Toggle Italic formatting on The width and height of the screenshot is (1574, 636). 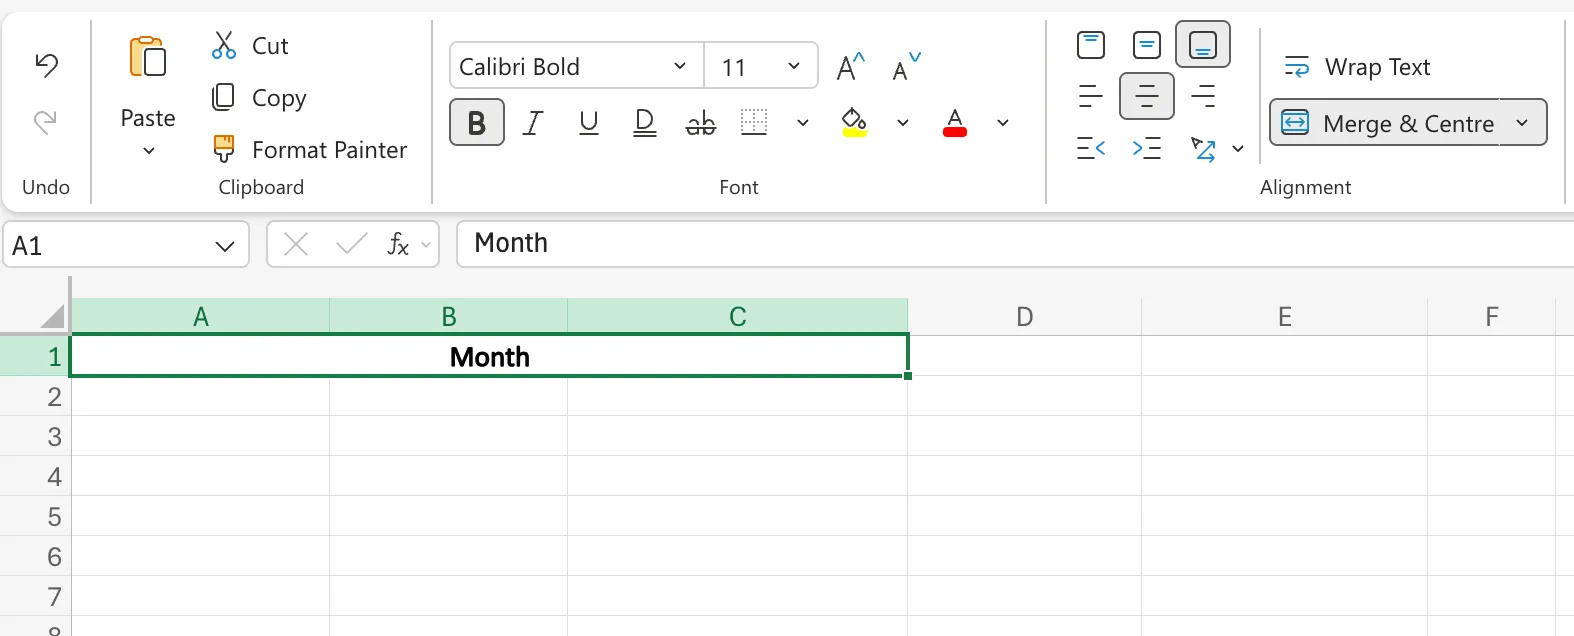coord(533,123)
